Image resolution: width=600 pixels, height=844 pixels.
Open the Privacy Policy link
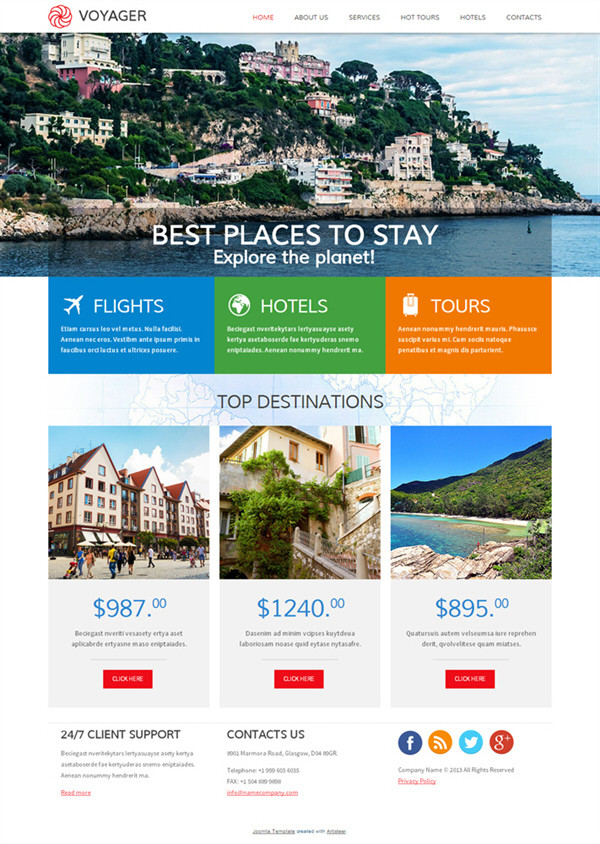tap(417, 781)
